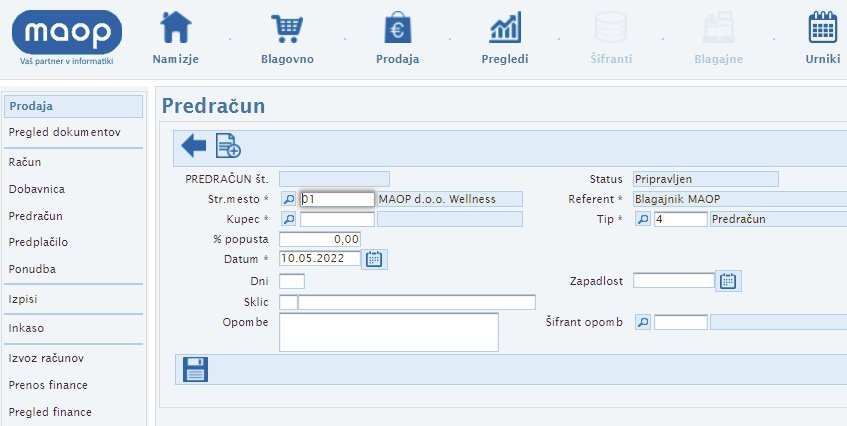Screen dimensions: 847x426
Task: Open Šifrant opomb lookup search icon
Action: point(643,322)
